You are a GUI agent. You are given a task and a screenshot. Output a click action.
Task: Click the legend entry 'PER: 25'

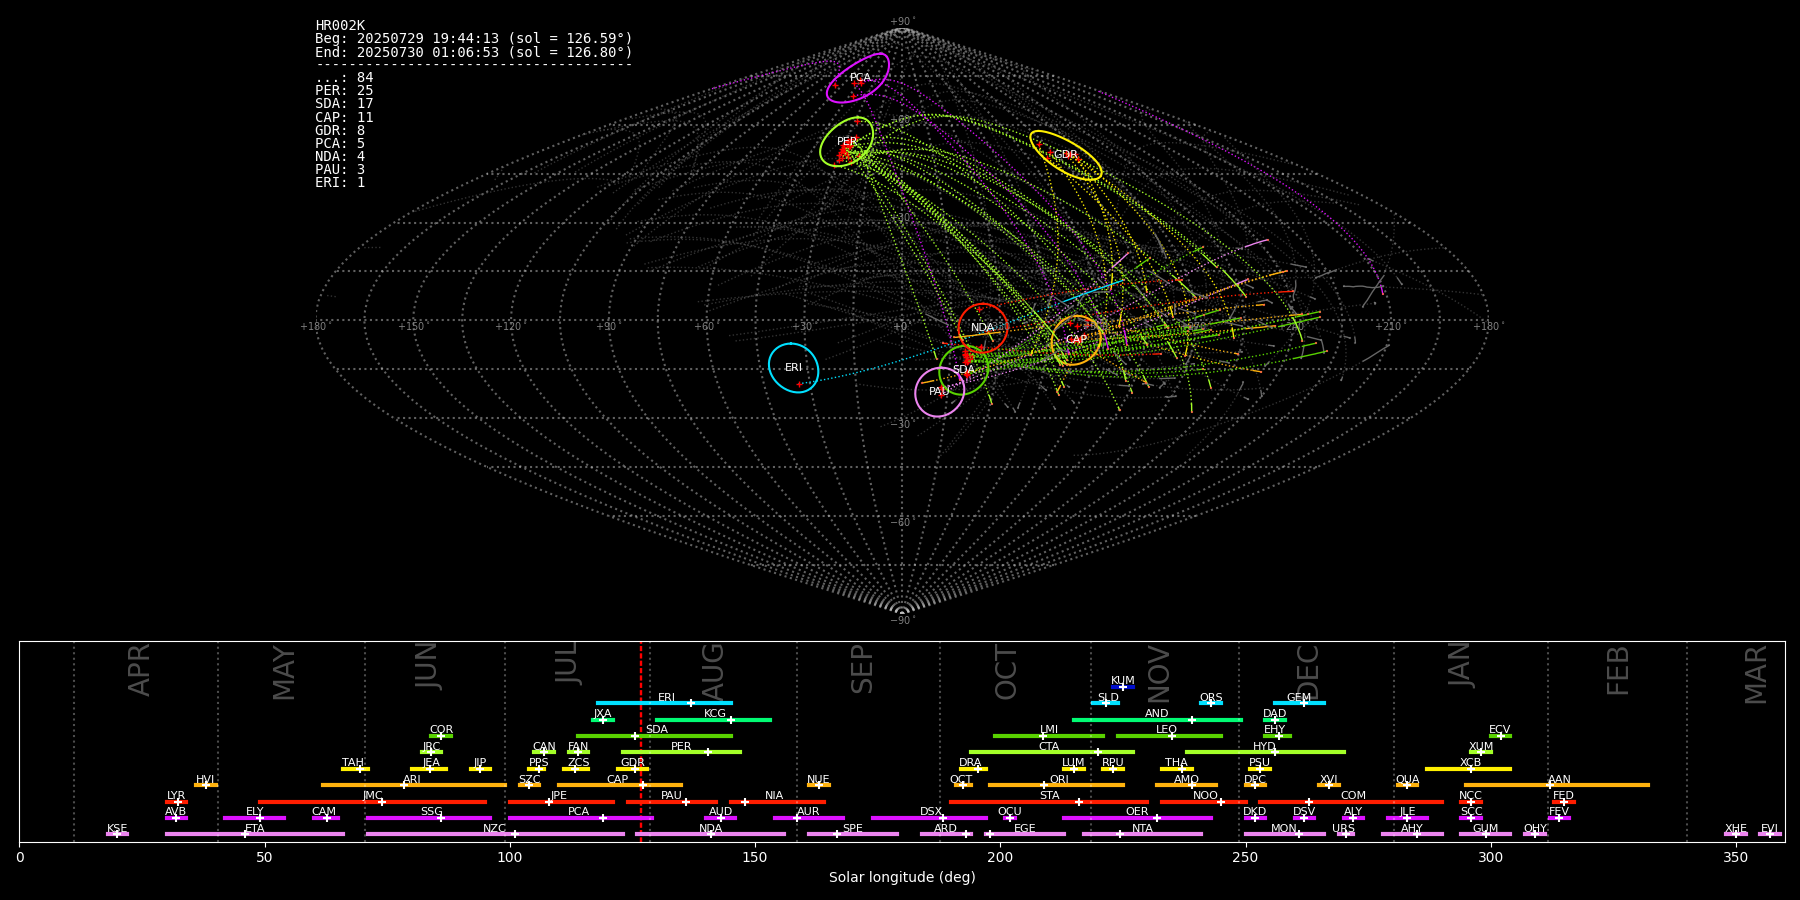point(344,91)
